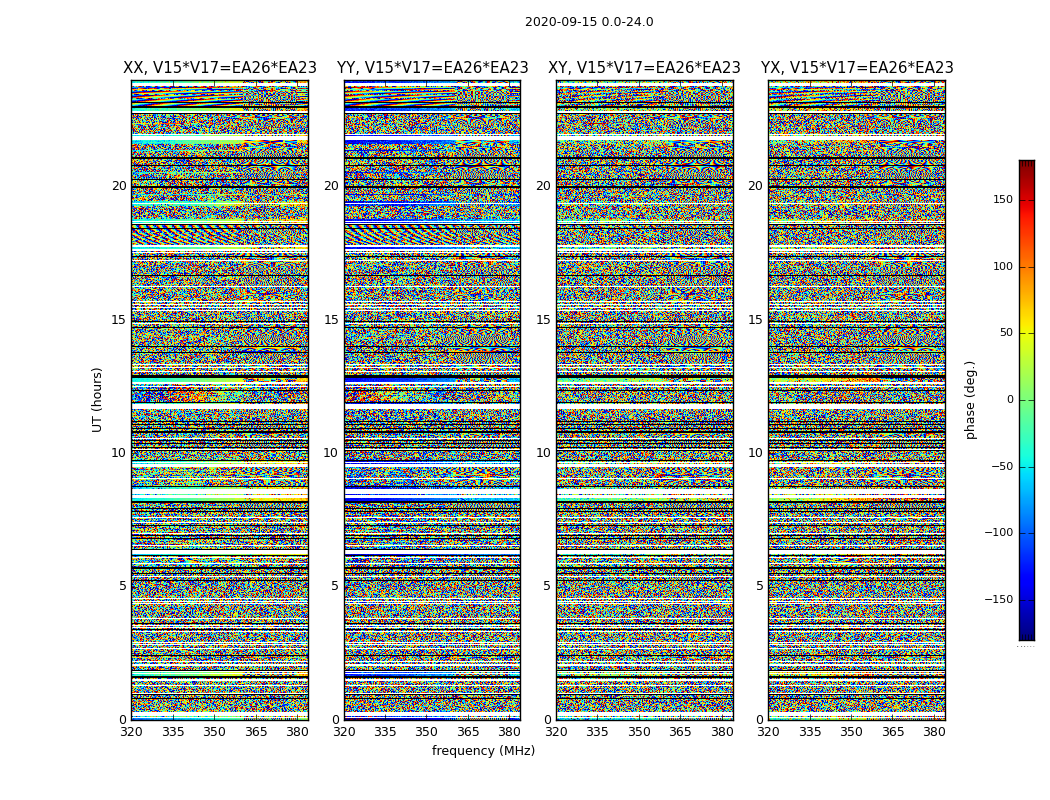Click the '380' frequency tick under XY panel
This screenshot has height=800, width=1050.
722,732
